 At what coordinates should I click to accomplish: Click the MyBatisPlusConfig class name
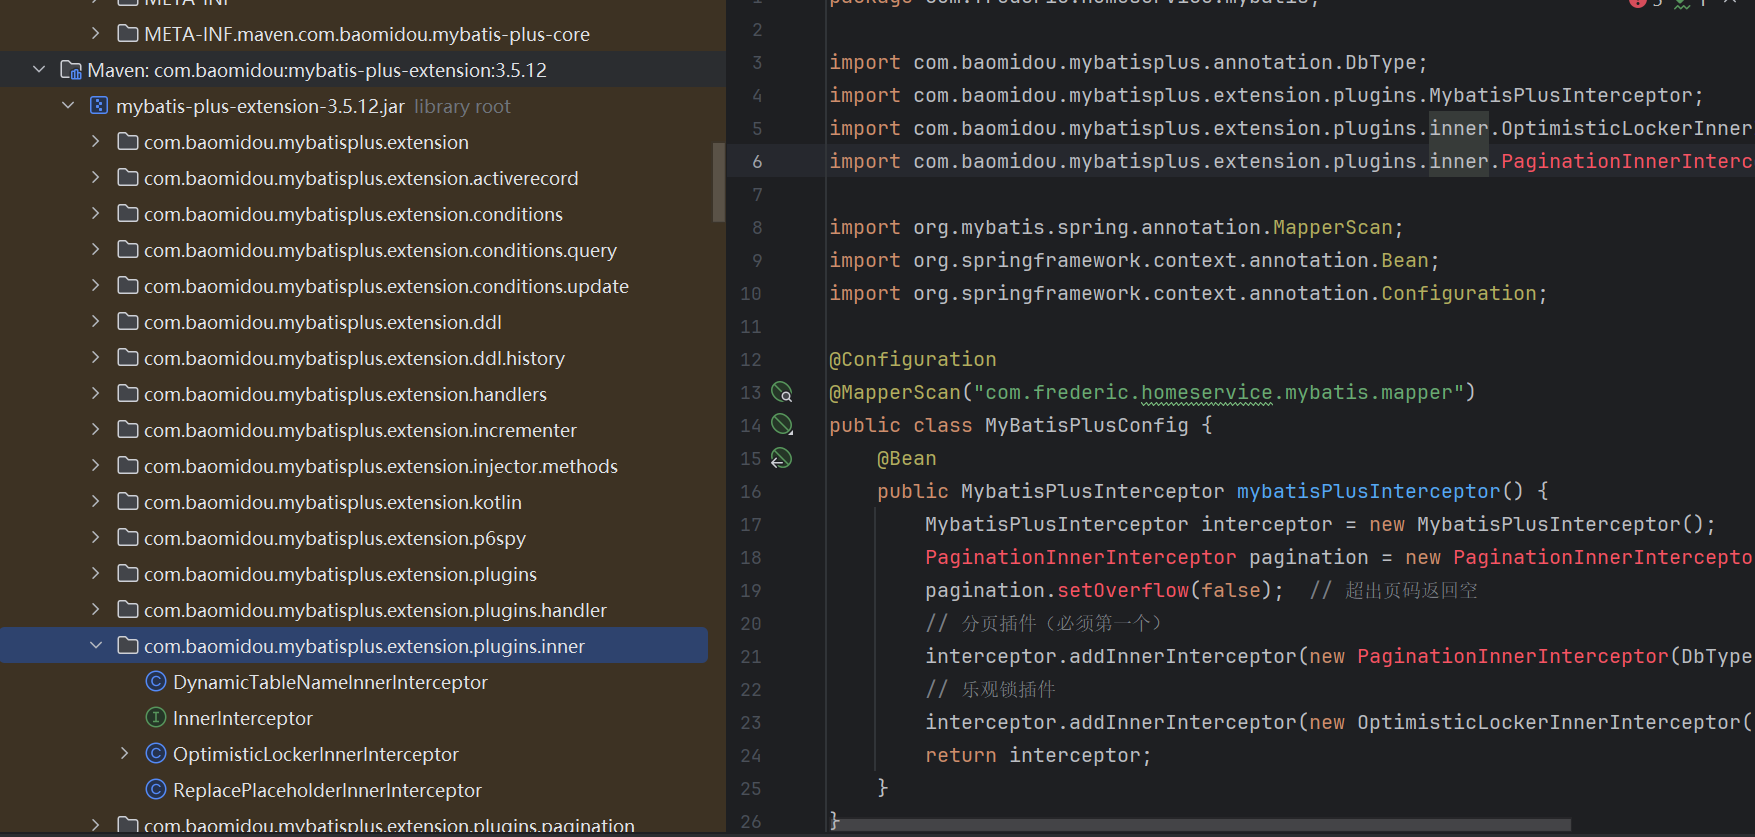click(x=1087, y=425)
